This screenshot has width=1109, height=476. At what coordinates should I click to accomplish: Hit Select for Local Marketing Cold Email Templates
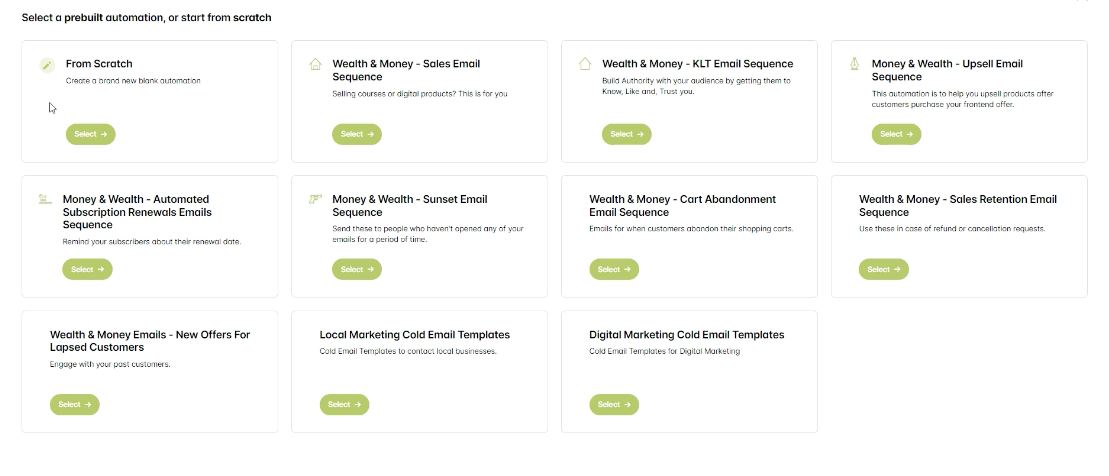click(x=344, y=404)
